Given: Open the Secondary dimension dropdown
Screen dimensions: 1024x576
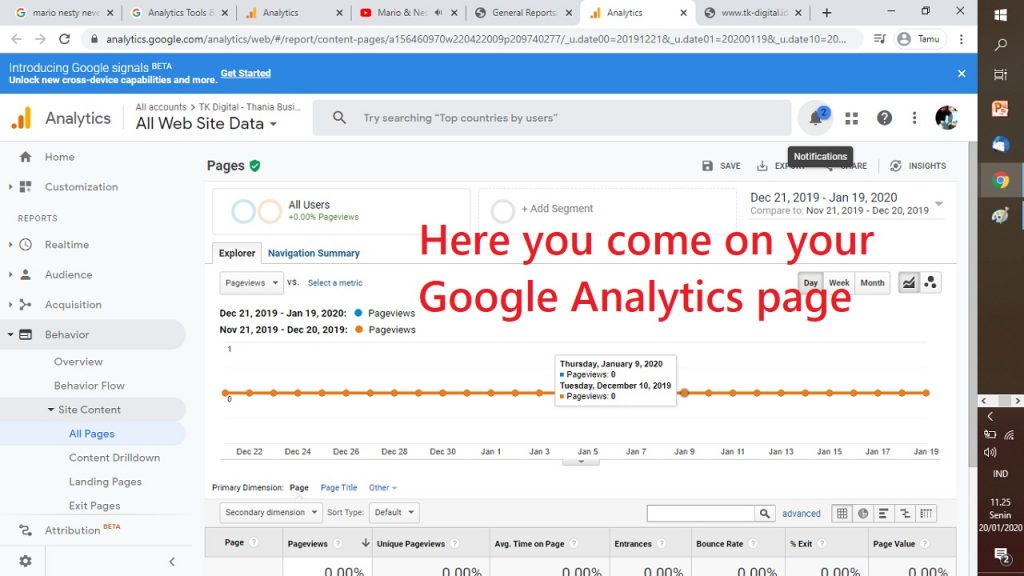Looking at the screenshot, I should click(271, 513).
